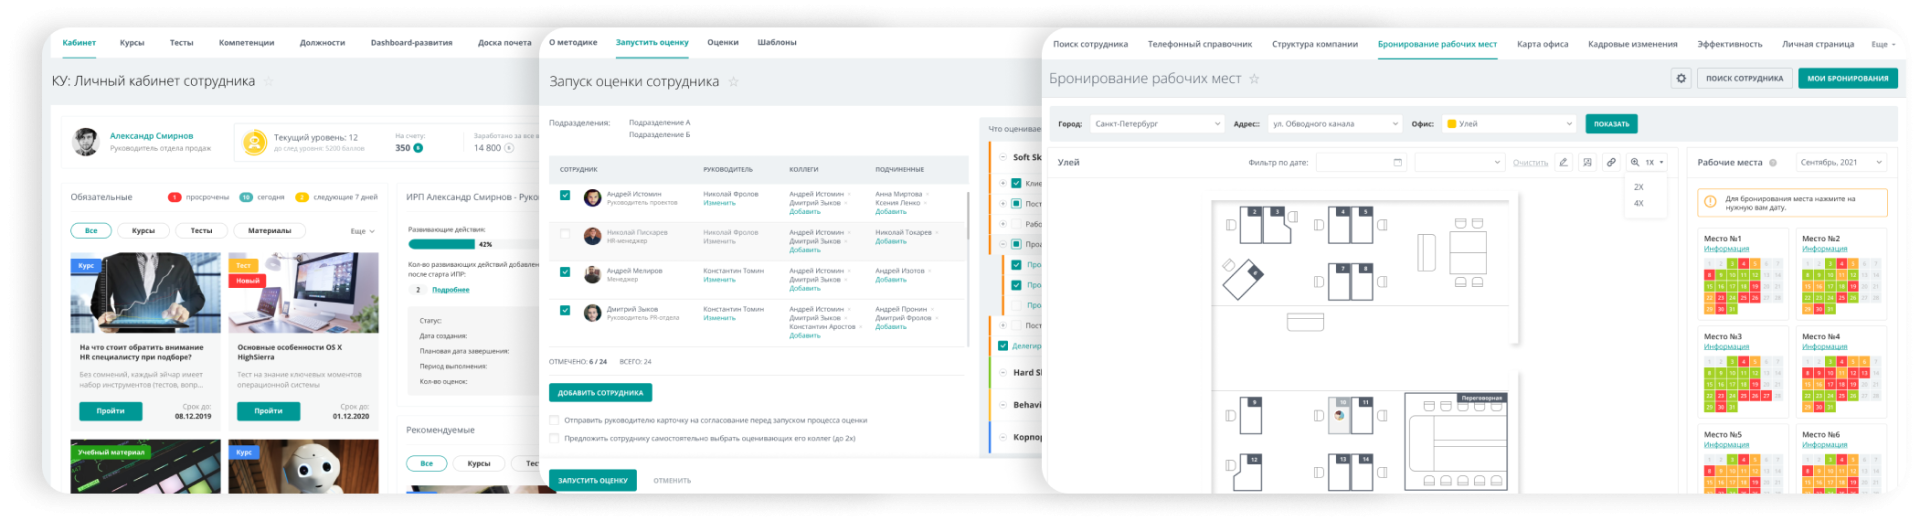Image resolution: width=1920 pixels, height=521 pixels.
Task: Click the date filter input field
Action: pyautogui.click(x=1360, y=162)
